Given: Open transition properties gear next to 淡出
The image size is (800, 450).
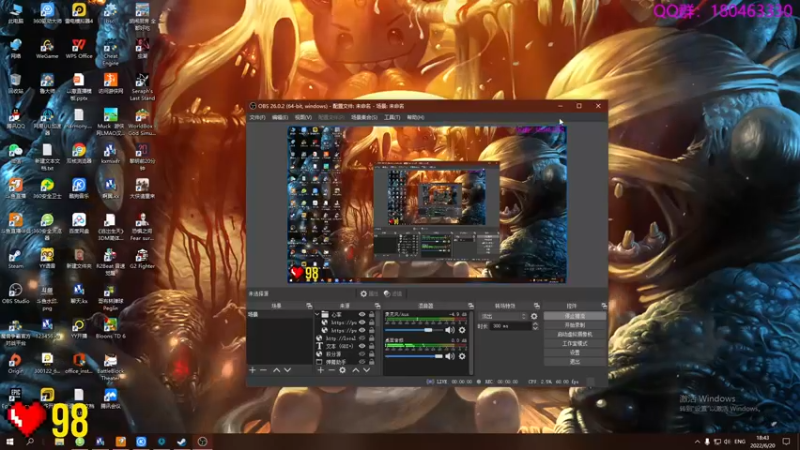Looking at the screenshot, I should [534, 316].
